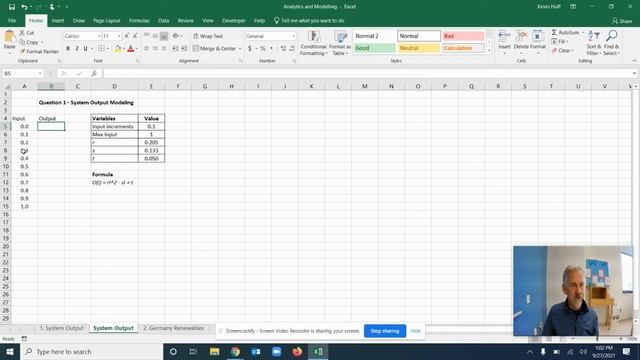Click the Orientation text angle icon
640x360 pixels.
point(176,36)
